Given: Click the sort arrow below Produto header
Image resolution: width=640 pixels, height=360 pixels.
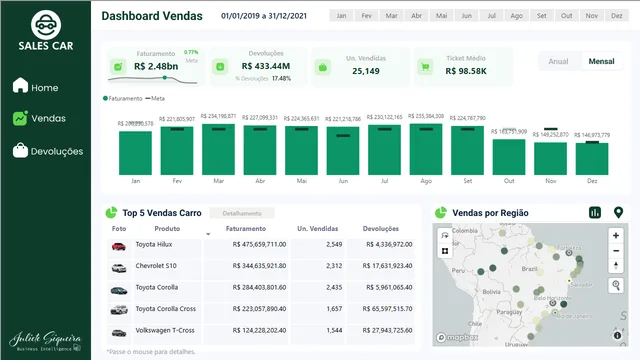Looking at the screenshot, I should 208,234.
